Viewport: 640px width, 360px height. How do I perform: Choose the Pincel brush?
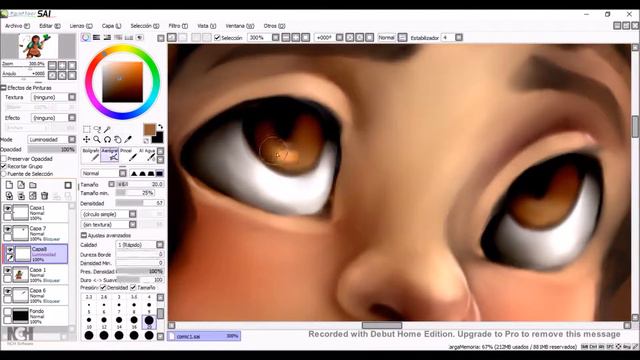128,155
